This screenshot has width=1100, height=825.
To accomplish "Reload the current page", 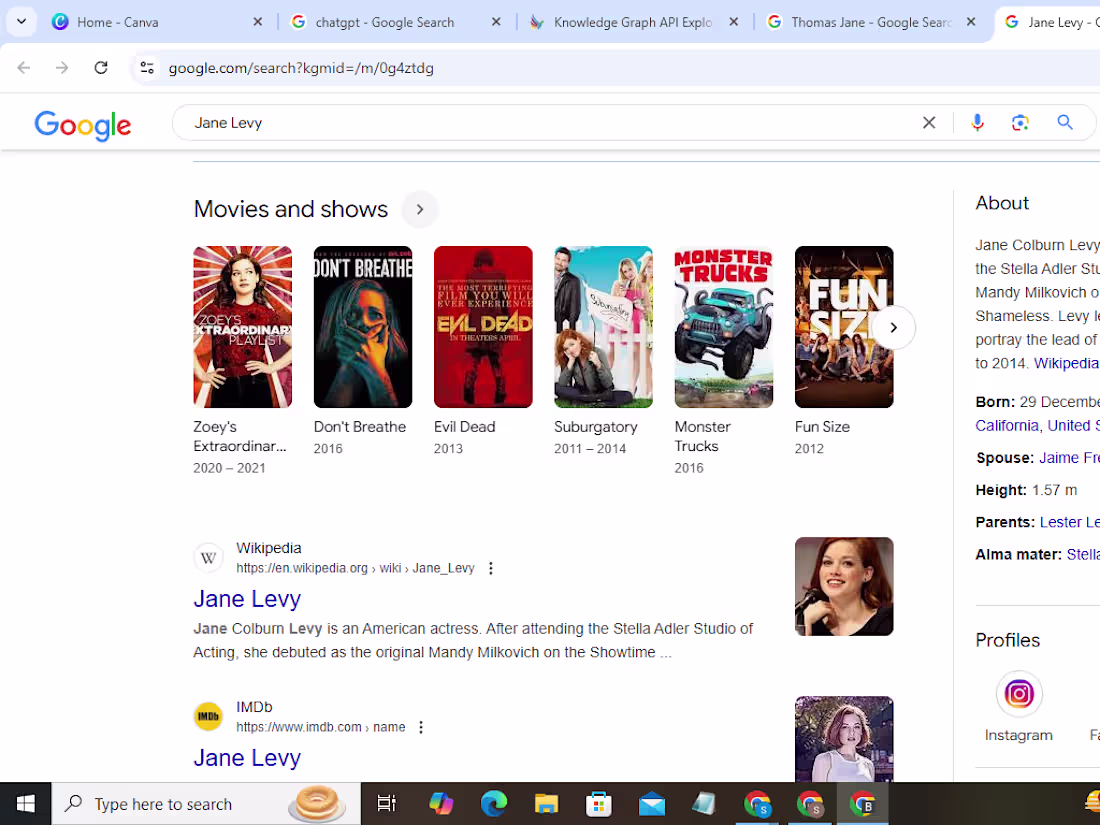I will click(x=100, y=68).
